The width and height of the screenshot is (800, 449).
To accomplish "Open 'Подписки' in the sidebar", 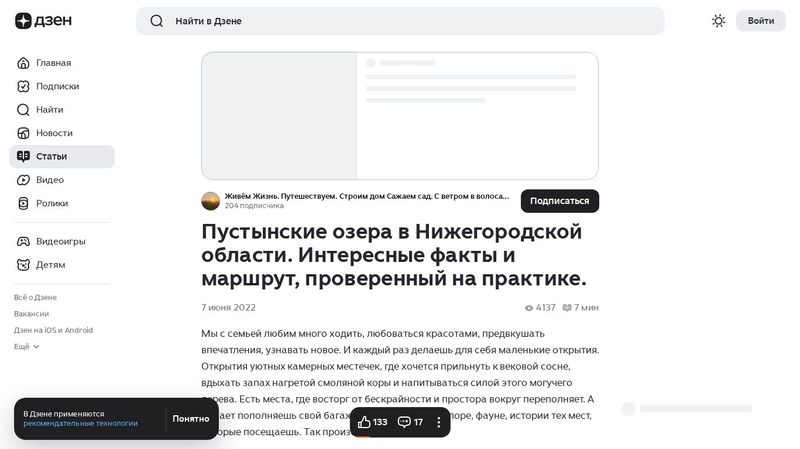I will [x=57, y=86].
